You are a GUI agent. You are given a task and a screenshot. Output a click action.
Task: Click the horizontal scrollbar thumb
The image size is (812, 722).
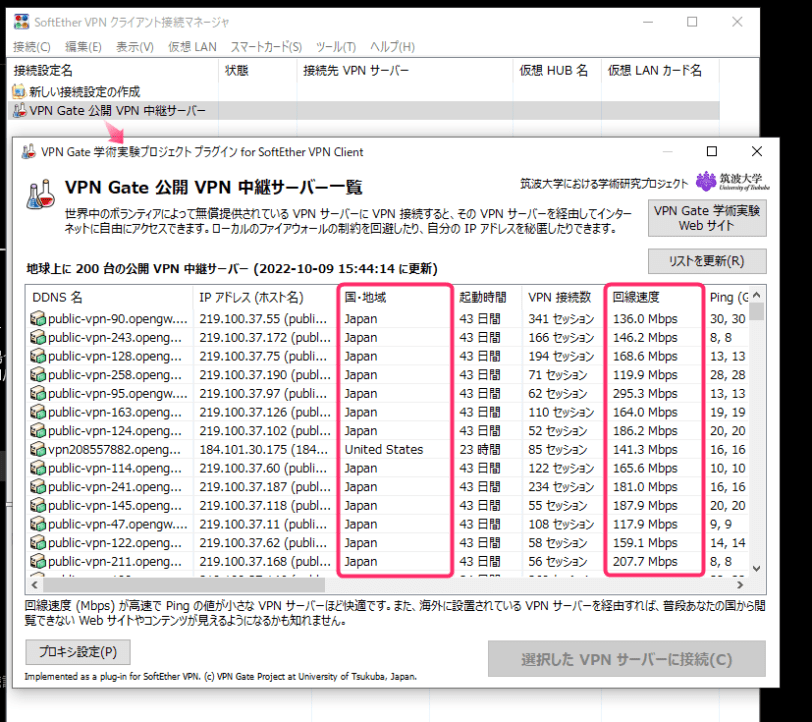[184, 585]
